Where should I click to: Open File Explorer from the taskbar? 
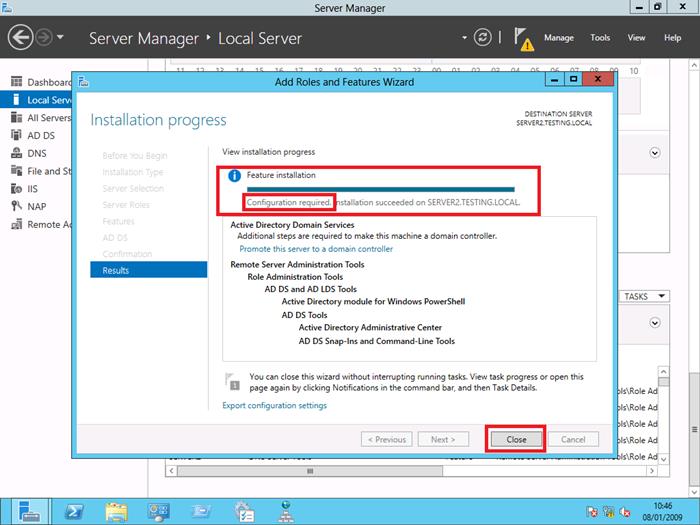point(116,512)
